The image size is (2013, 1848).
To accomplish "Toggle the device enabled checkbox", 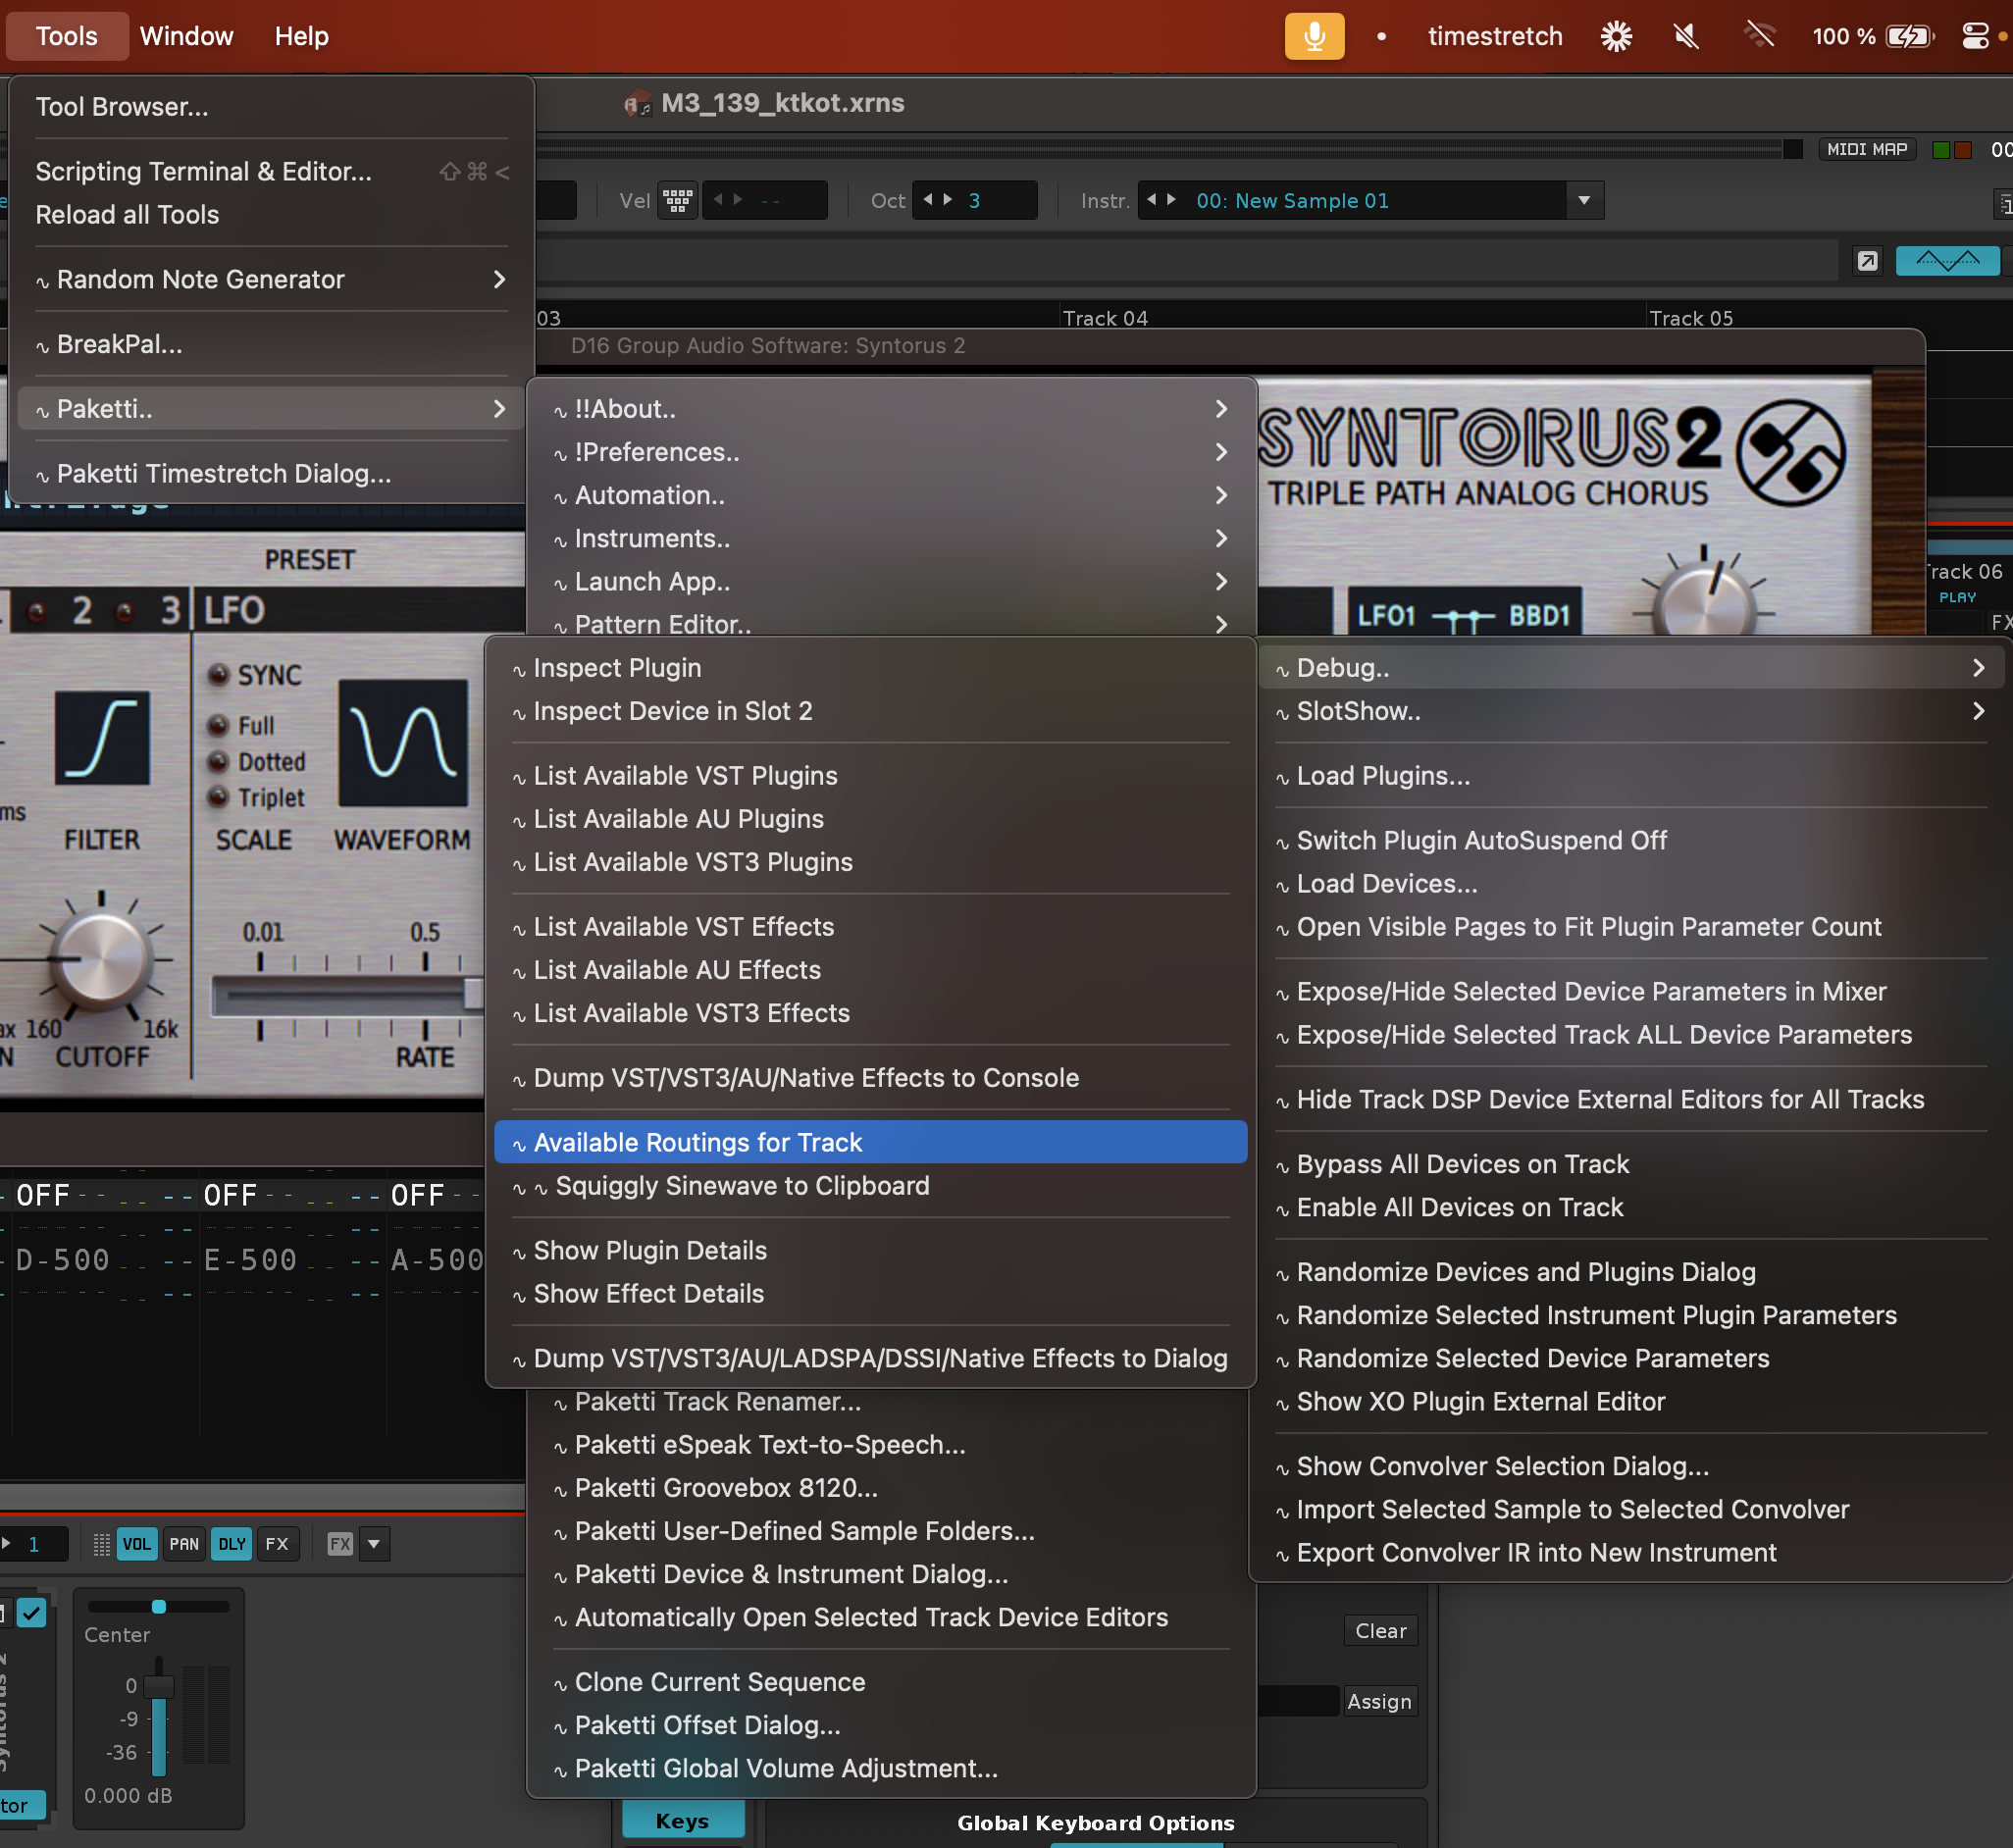I will (32, 1613).
